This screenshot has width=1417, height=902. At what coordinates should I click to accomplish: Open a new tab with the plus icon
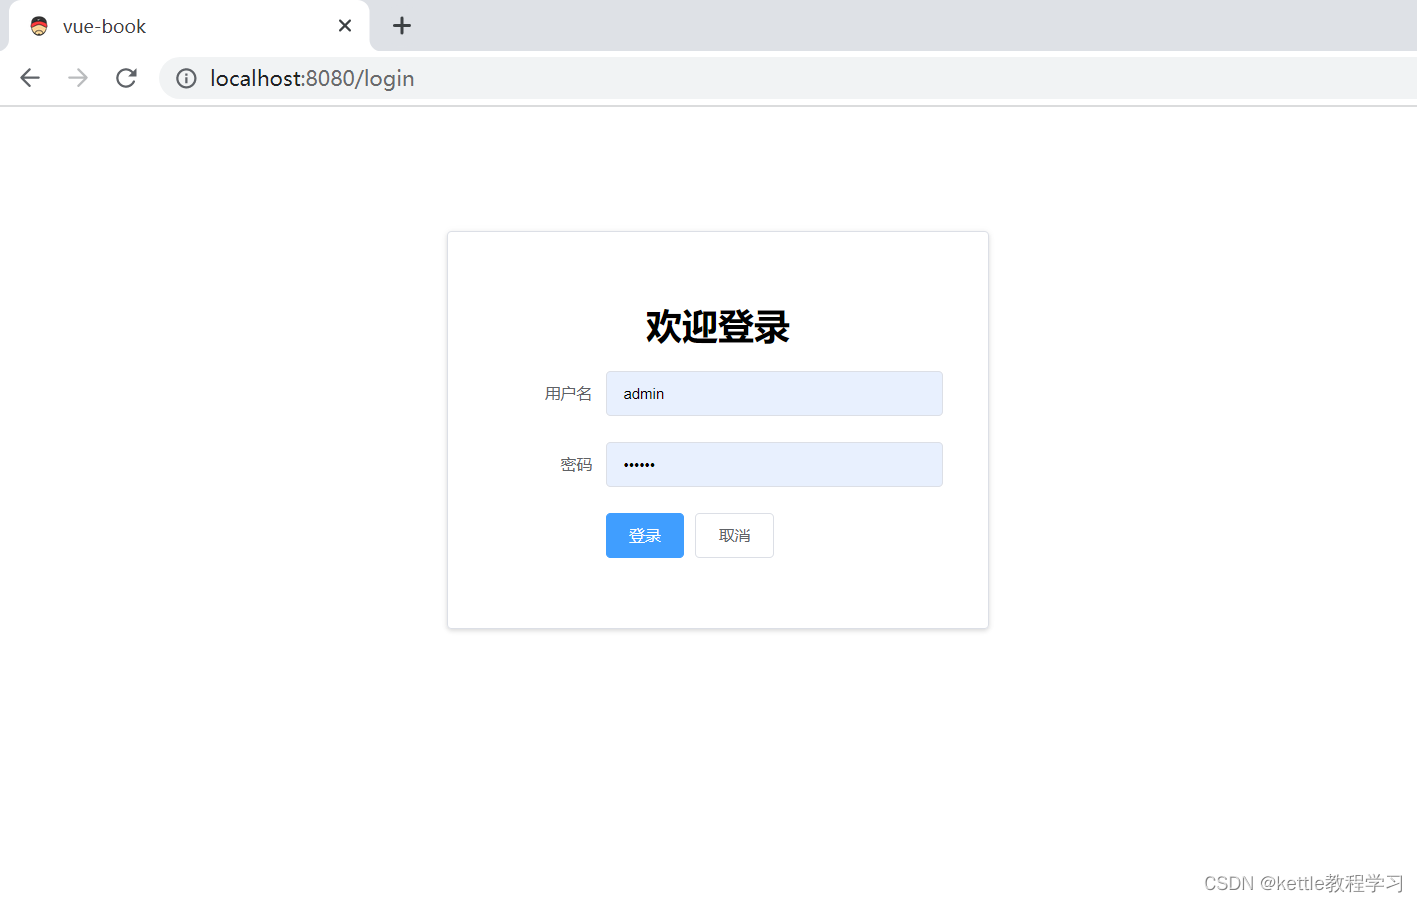point(402,26)
